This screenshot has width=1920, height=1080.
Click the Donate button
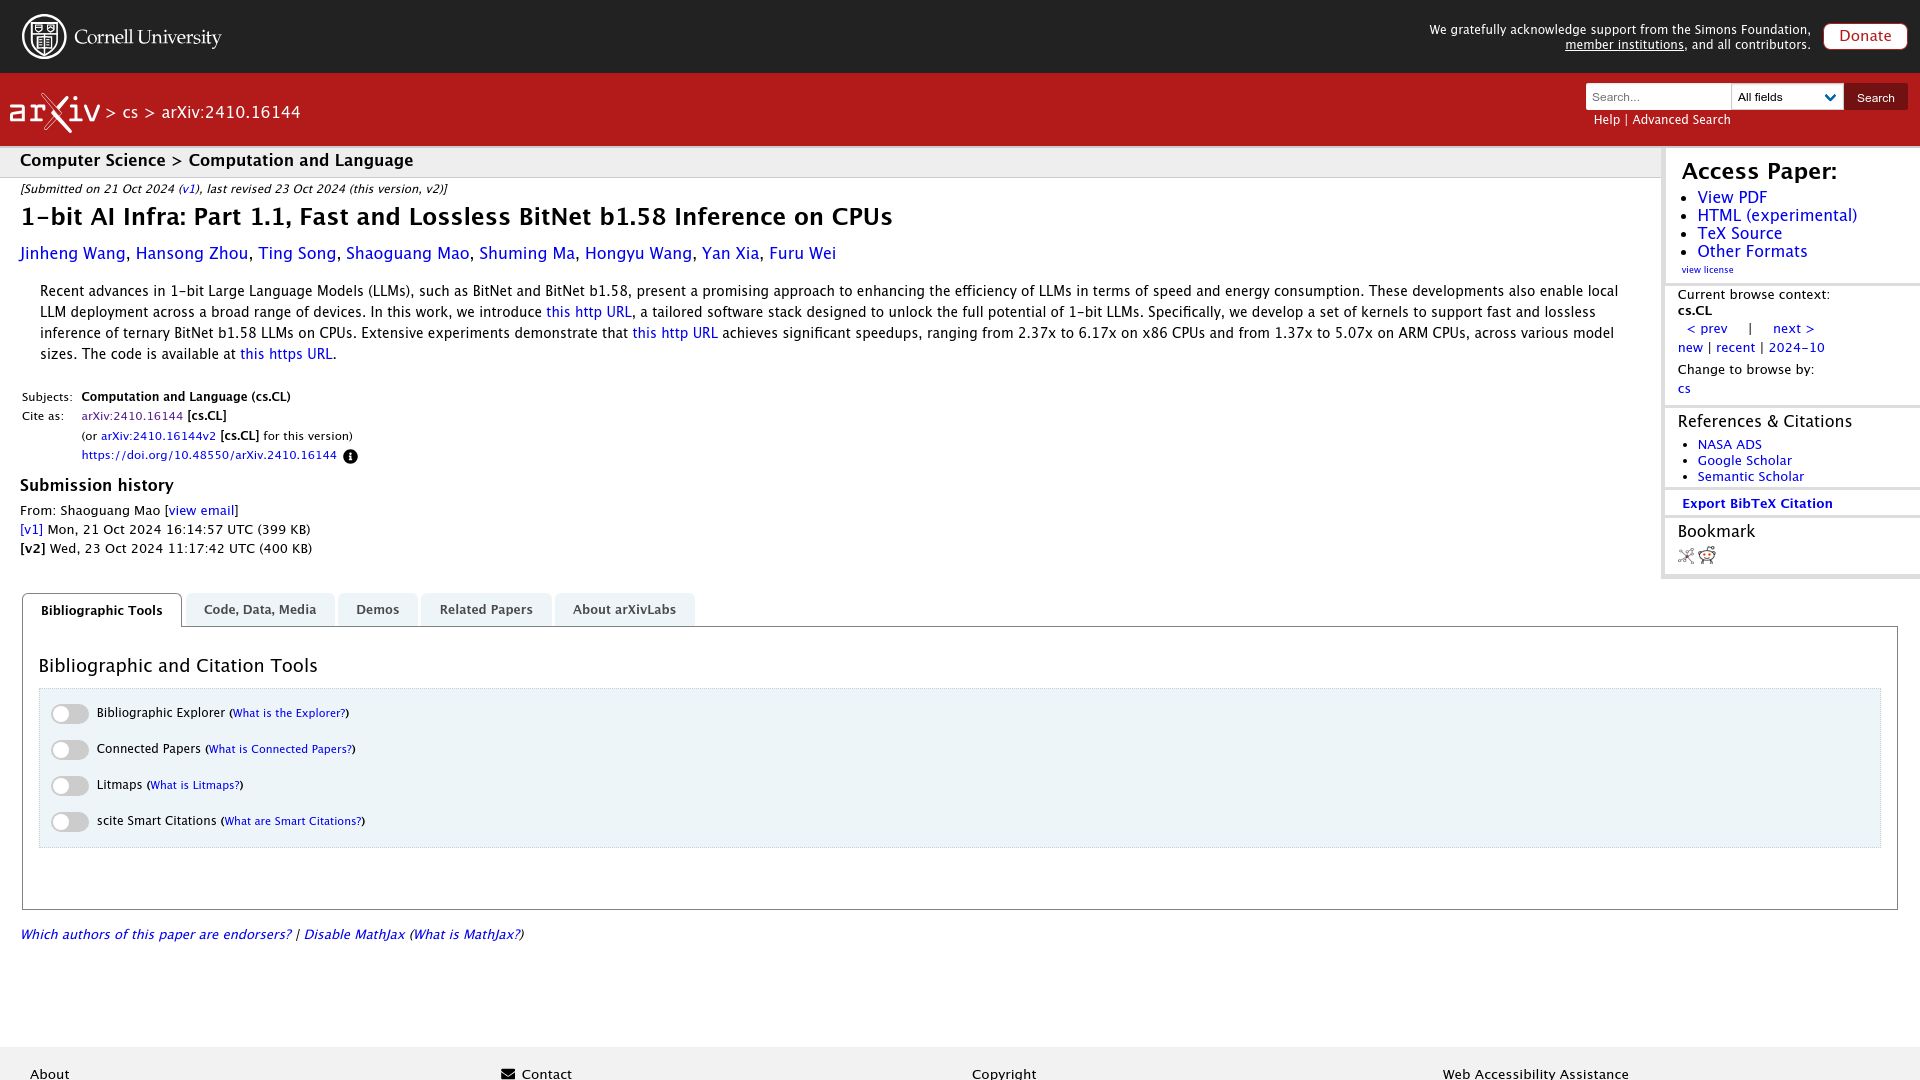coord(1865,36)
